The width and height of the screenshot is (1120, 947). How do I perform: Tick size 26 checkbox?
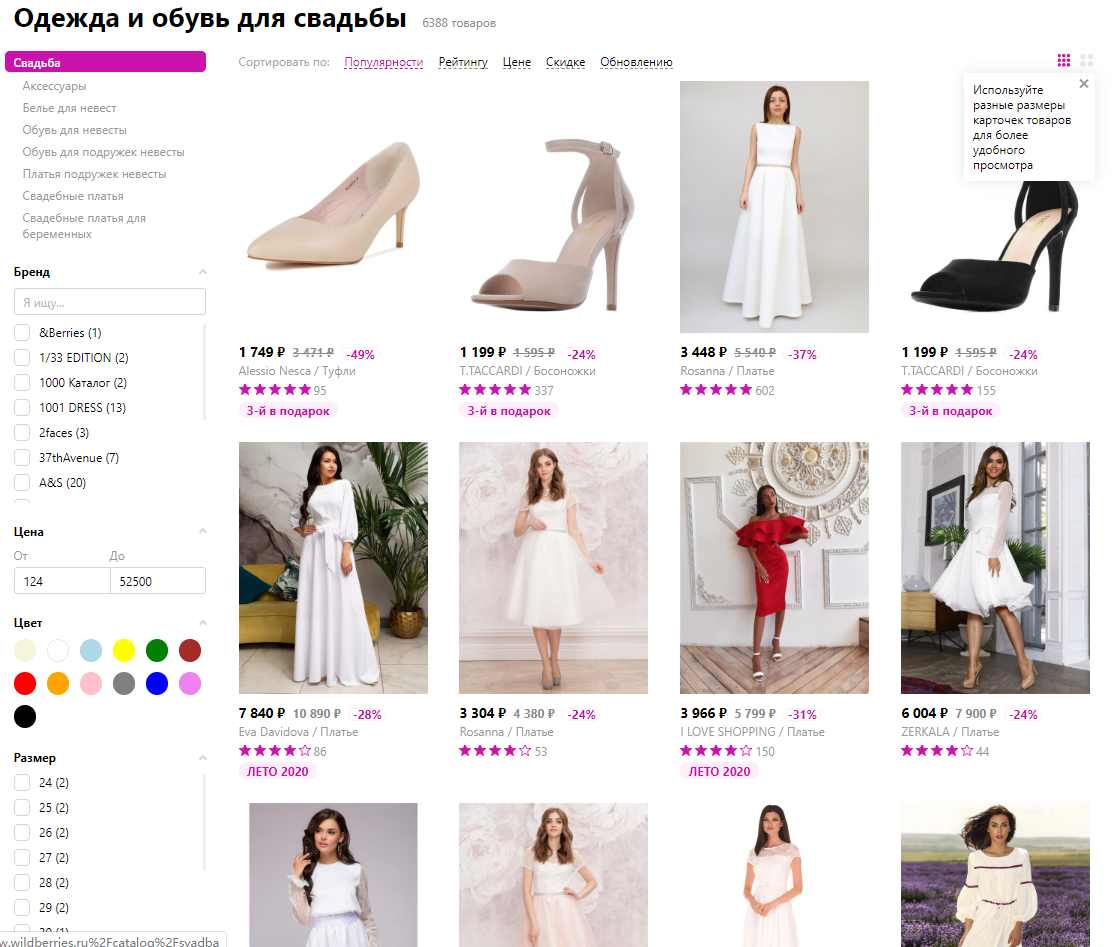(x=22, y=833)
